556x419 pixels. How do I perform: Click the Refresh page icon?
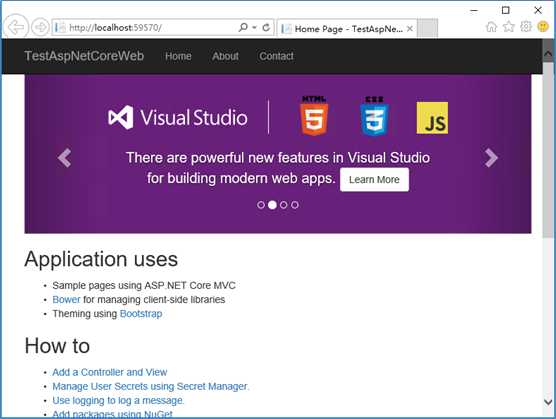tap(266, 27)
